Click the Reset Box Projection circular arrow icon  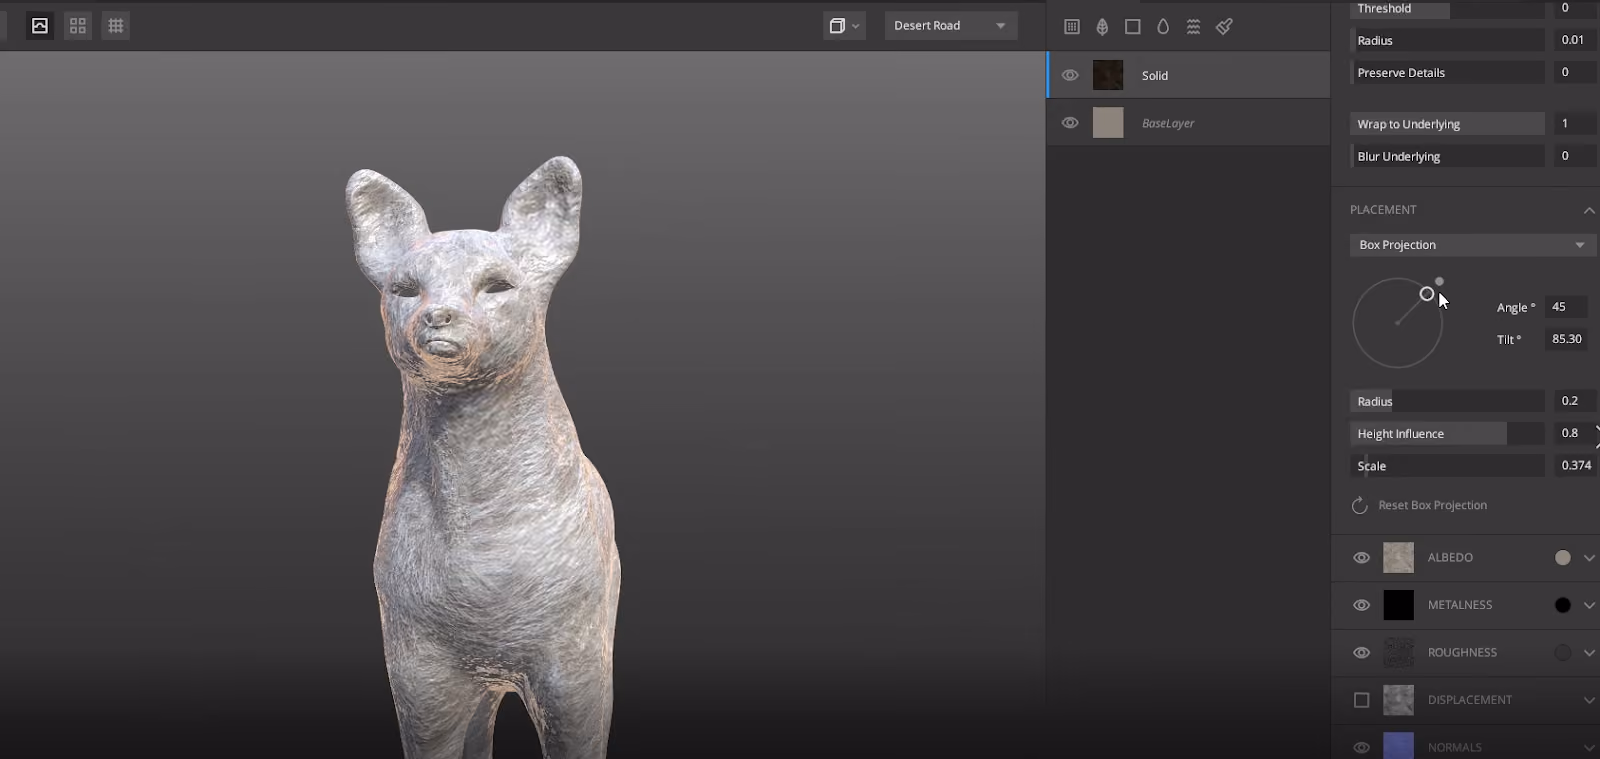1360,506
